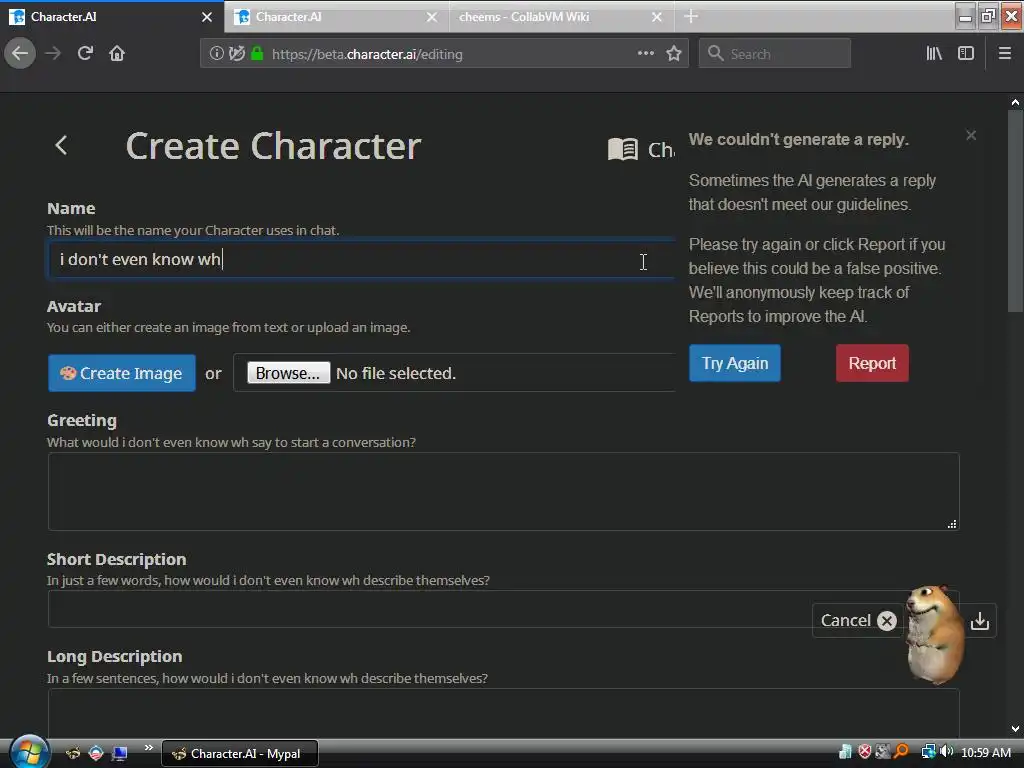The width and height of the screenshot is (1024, 768).
Task: Click the 'Create Character' heading
Action: (273, 145)
